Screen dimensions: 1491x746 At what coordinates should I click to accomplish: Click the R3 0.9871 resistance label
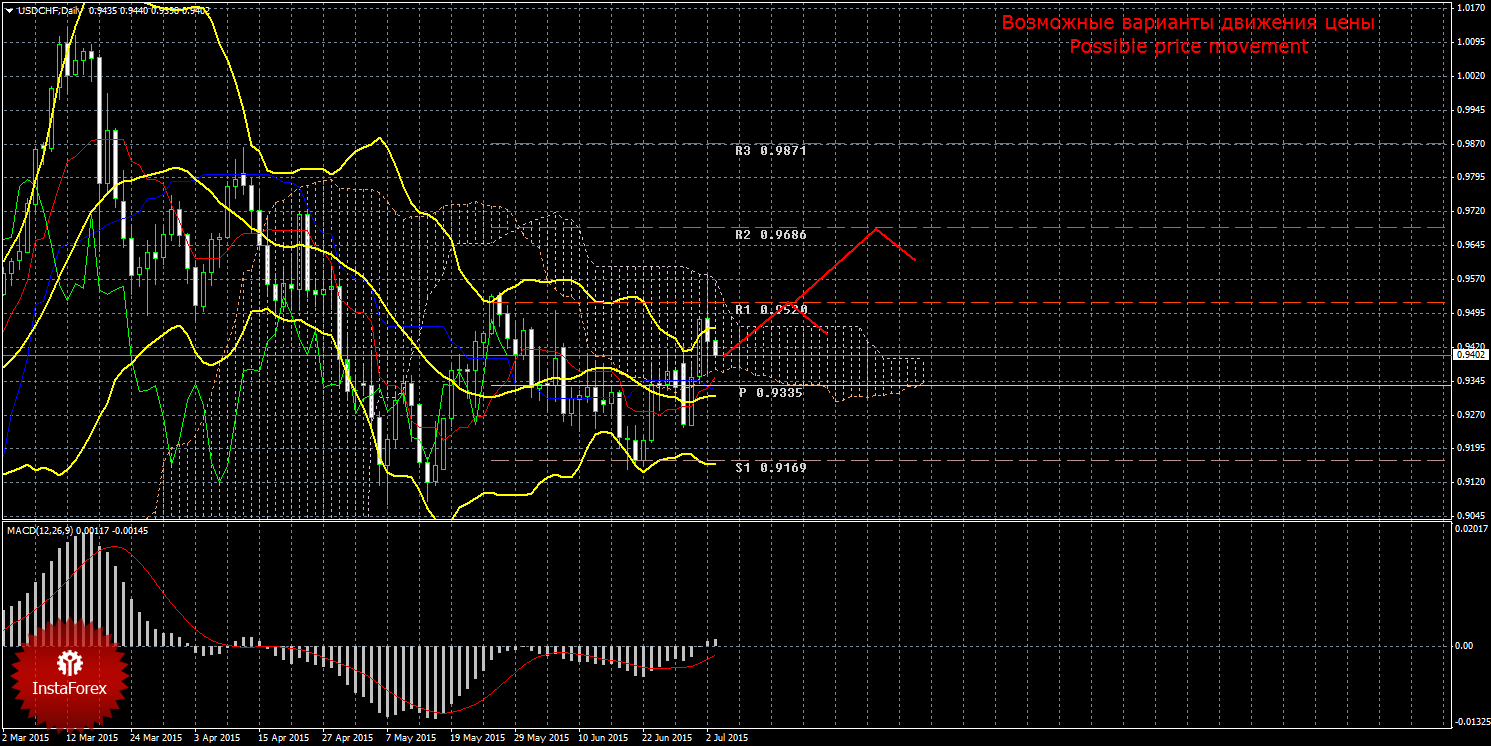click(770, 151)
